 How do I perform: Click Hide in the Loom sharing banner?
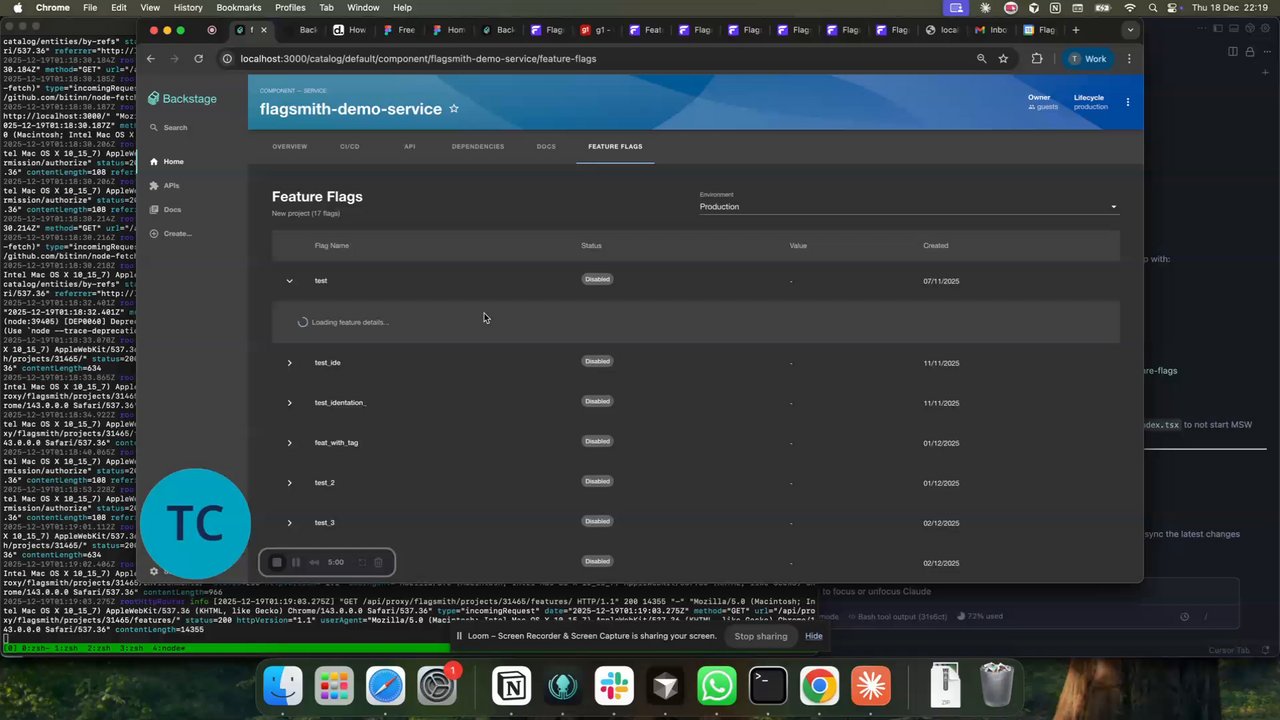coord(814,636)
